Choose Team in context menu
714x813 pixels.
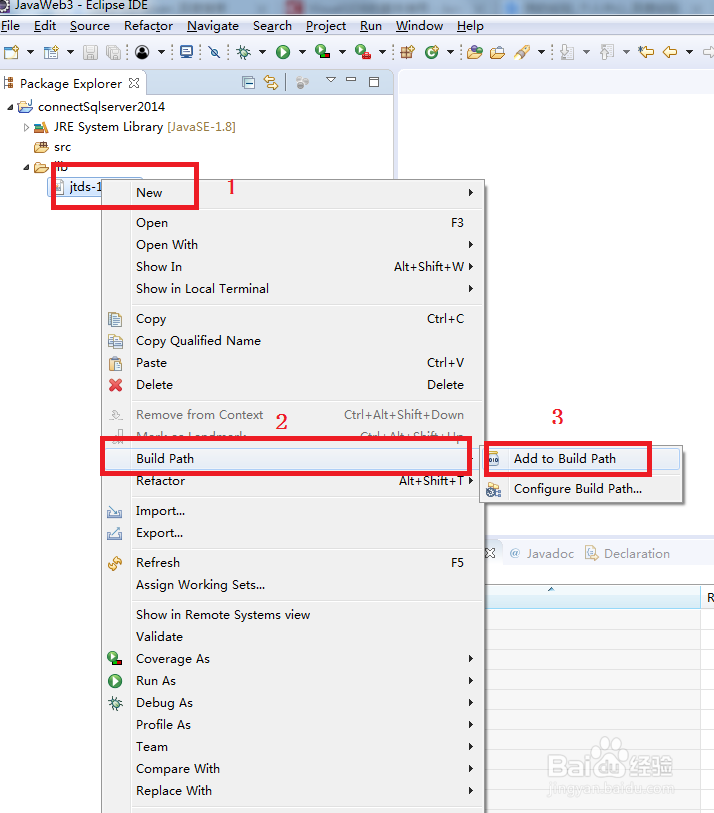[293, 747]
